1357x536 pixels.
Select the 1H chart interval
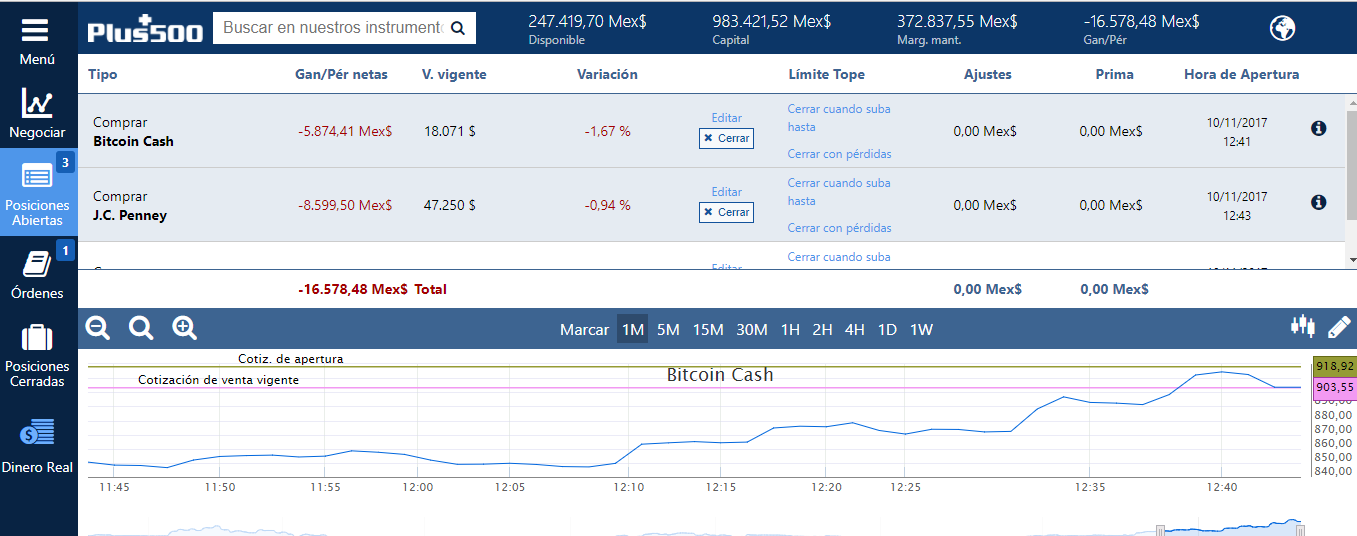point(790,329)
